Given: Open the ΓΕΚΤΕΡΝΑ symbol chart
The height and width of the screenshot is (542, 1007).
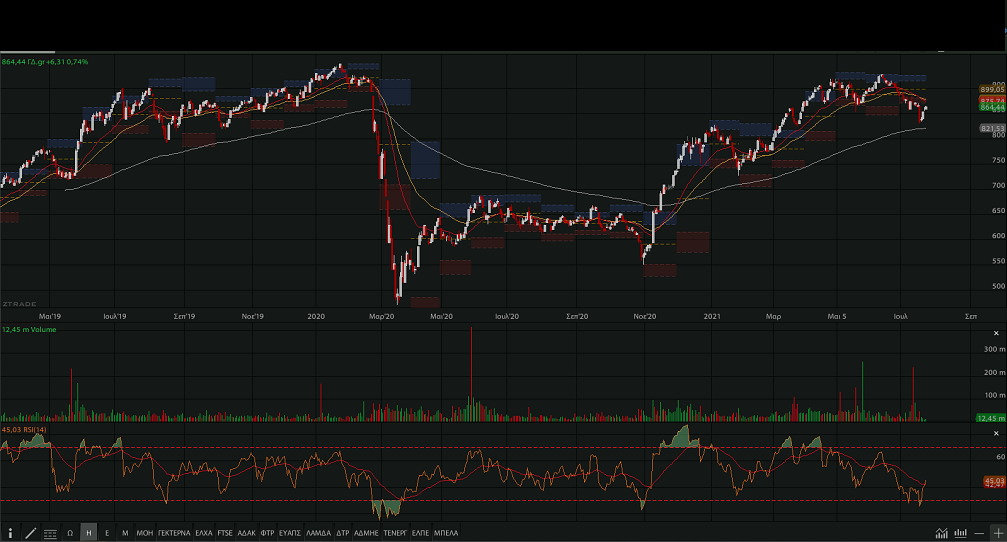Looking at the screenshot, I should [x=175, y=533].
